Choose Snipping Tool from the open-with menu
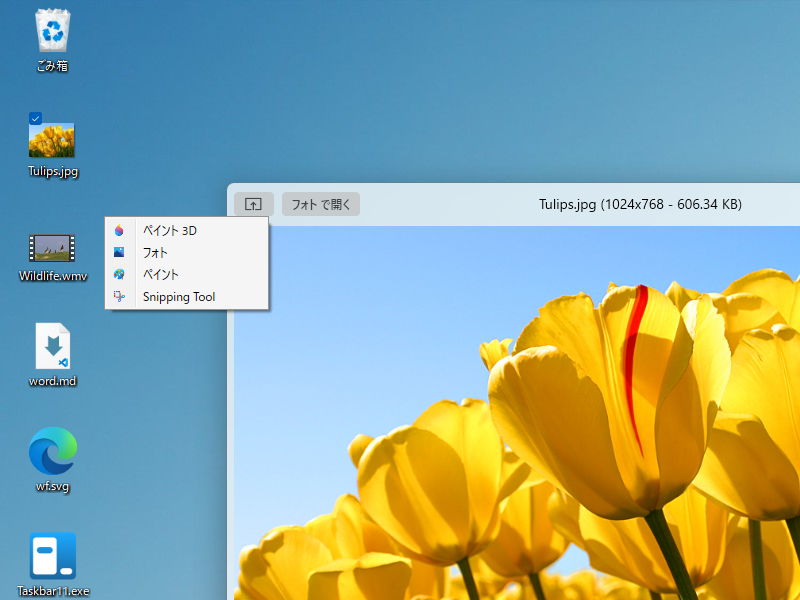This screenshot has width=800, height=600. point(187,297)
